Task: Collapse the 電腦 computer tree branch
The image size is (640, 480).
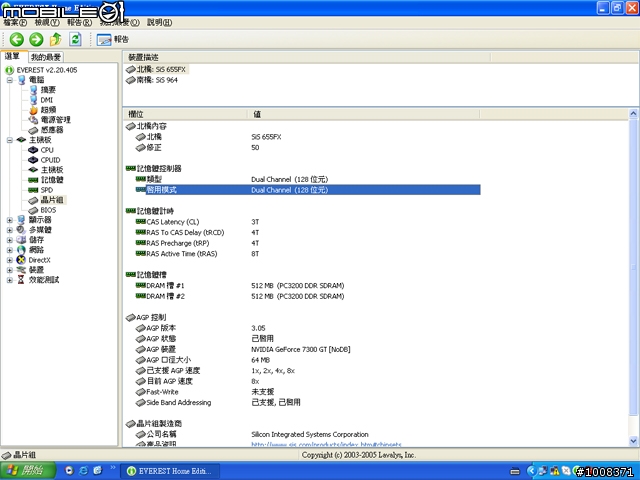Action: coord(9,80)
